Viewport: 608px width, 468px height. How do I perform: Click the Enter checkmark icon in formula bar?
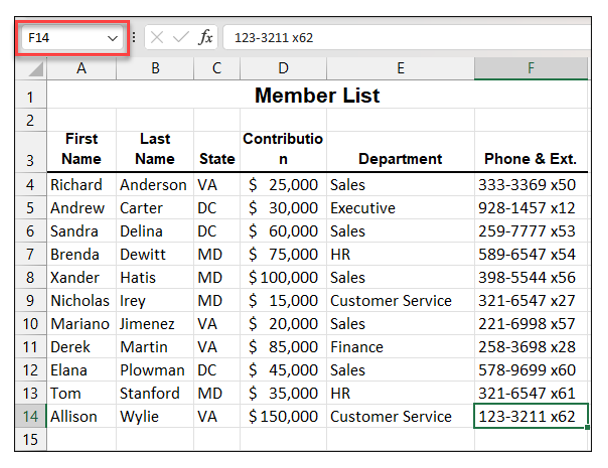181,38
